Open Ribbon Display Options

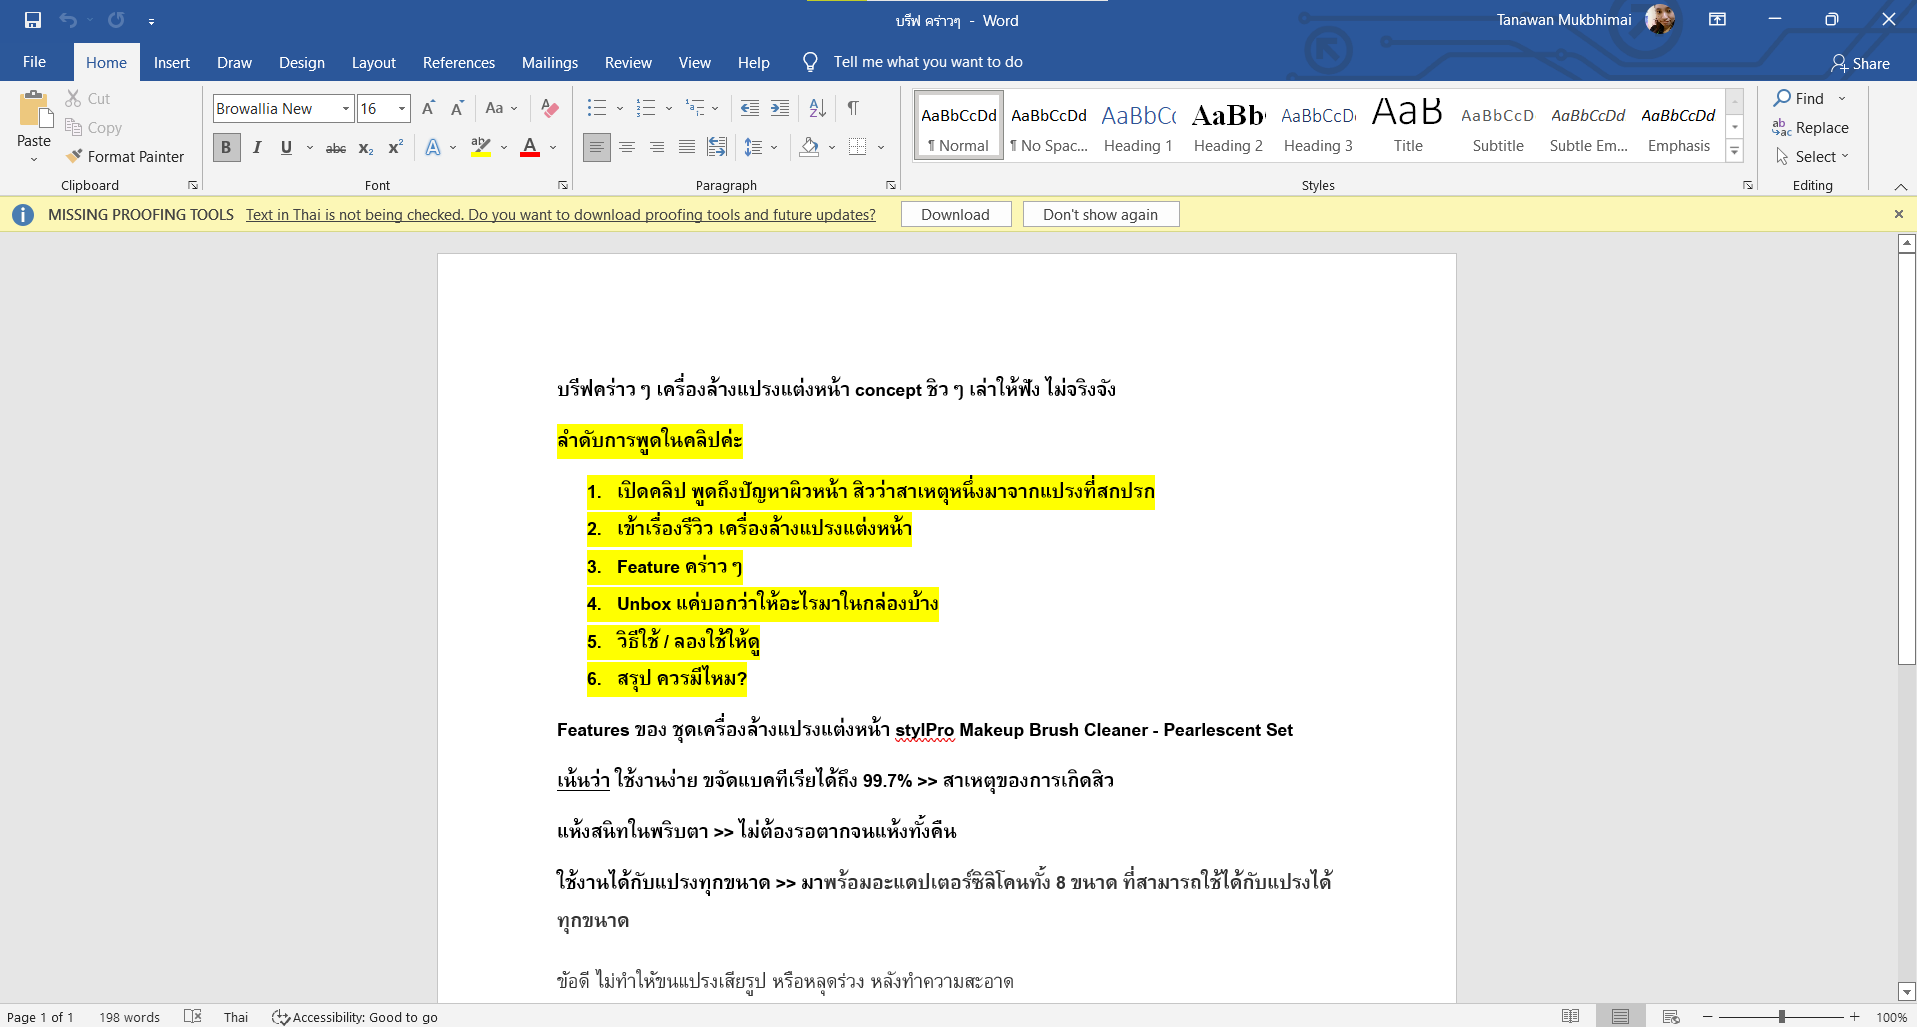click(1718, 20)
